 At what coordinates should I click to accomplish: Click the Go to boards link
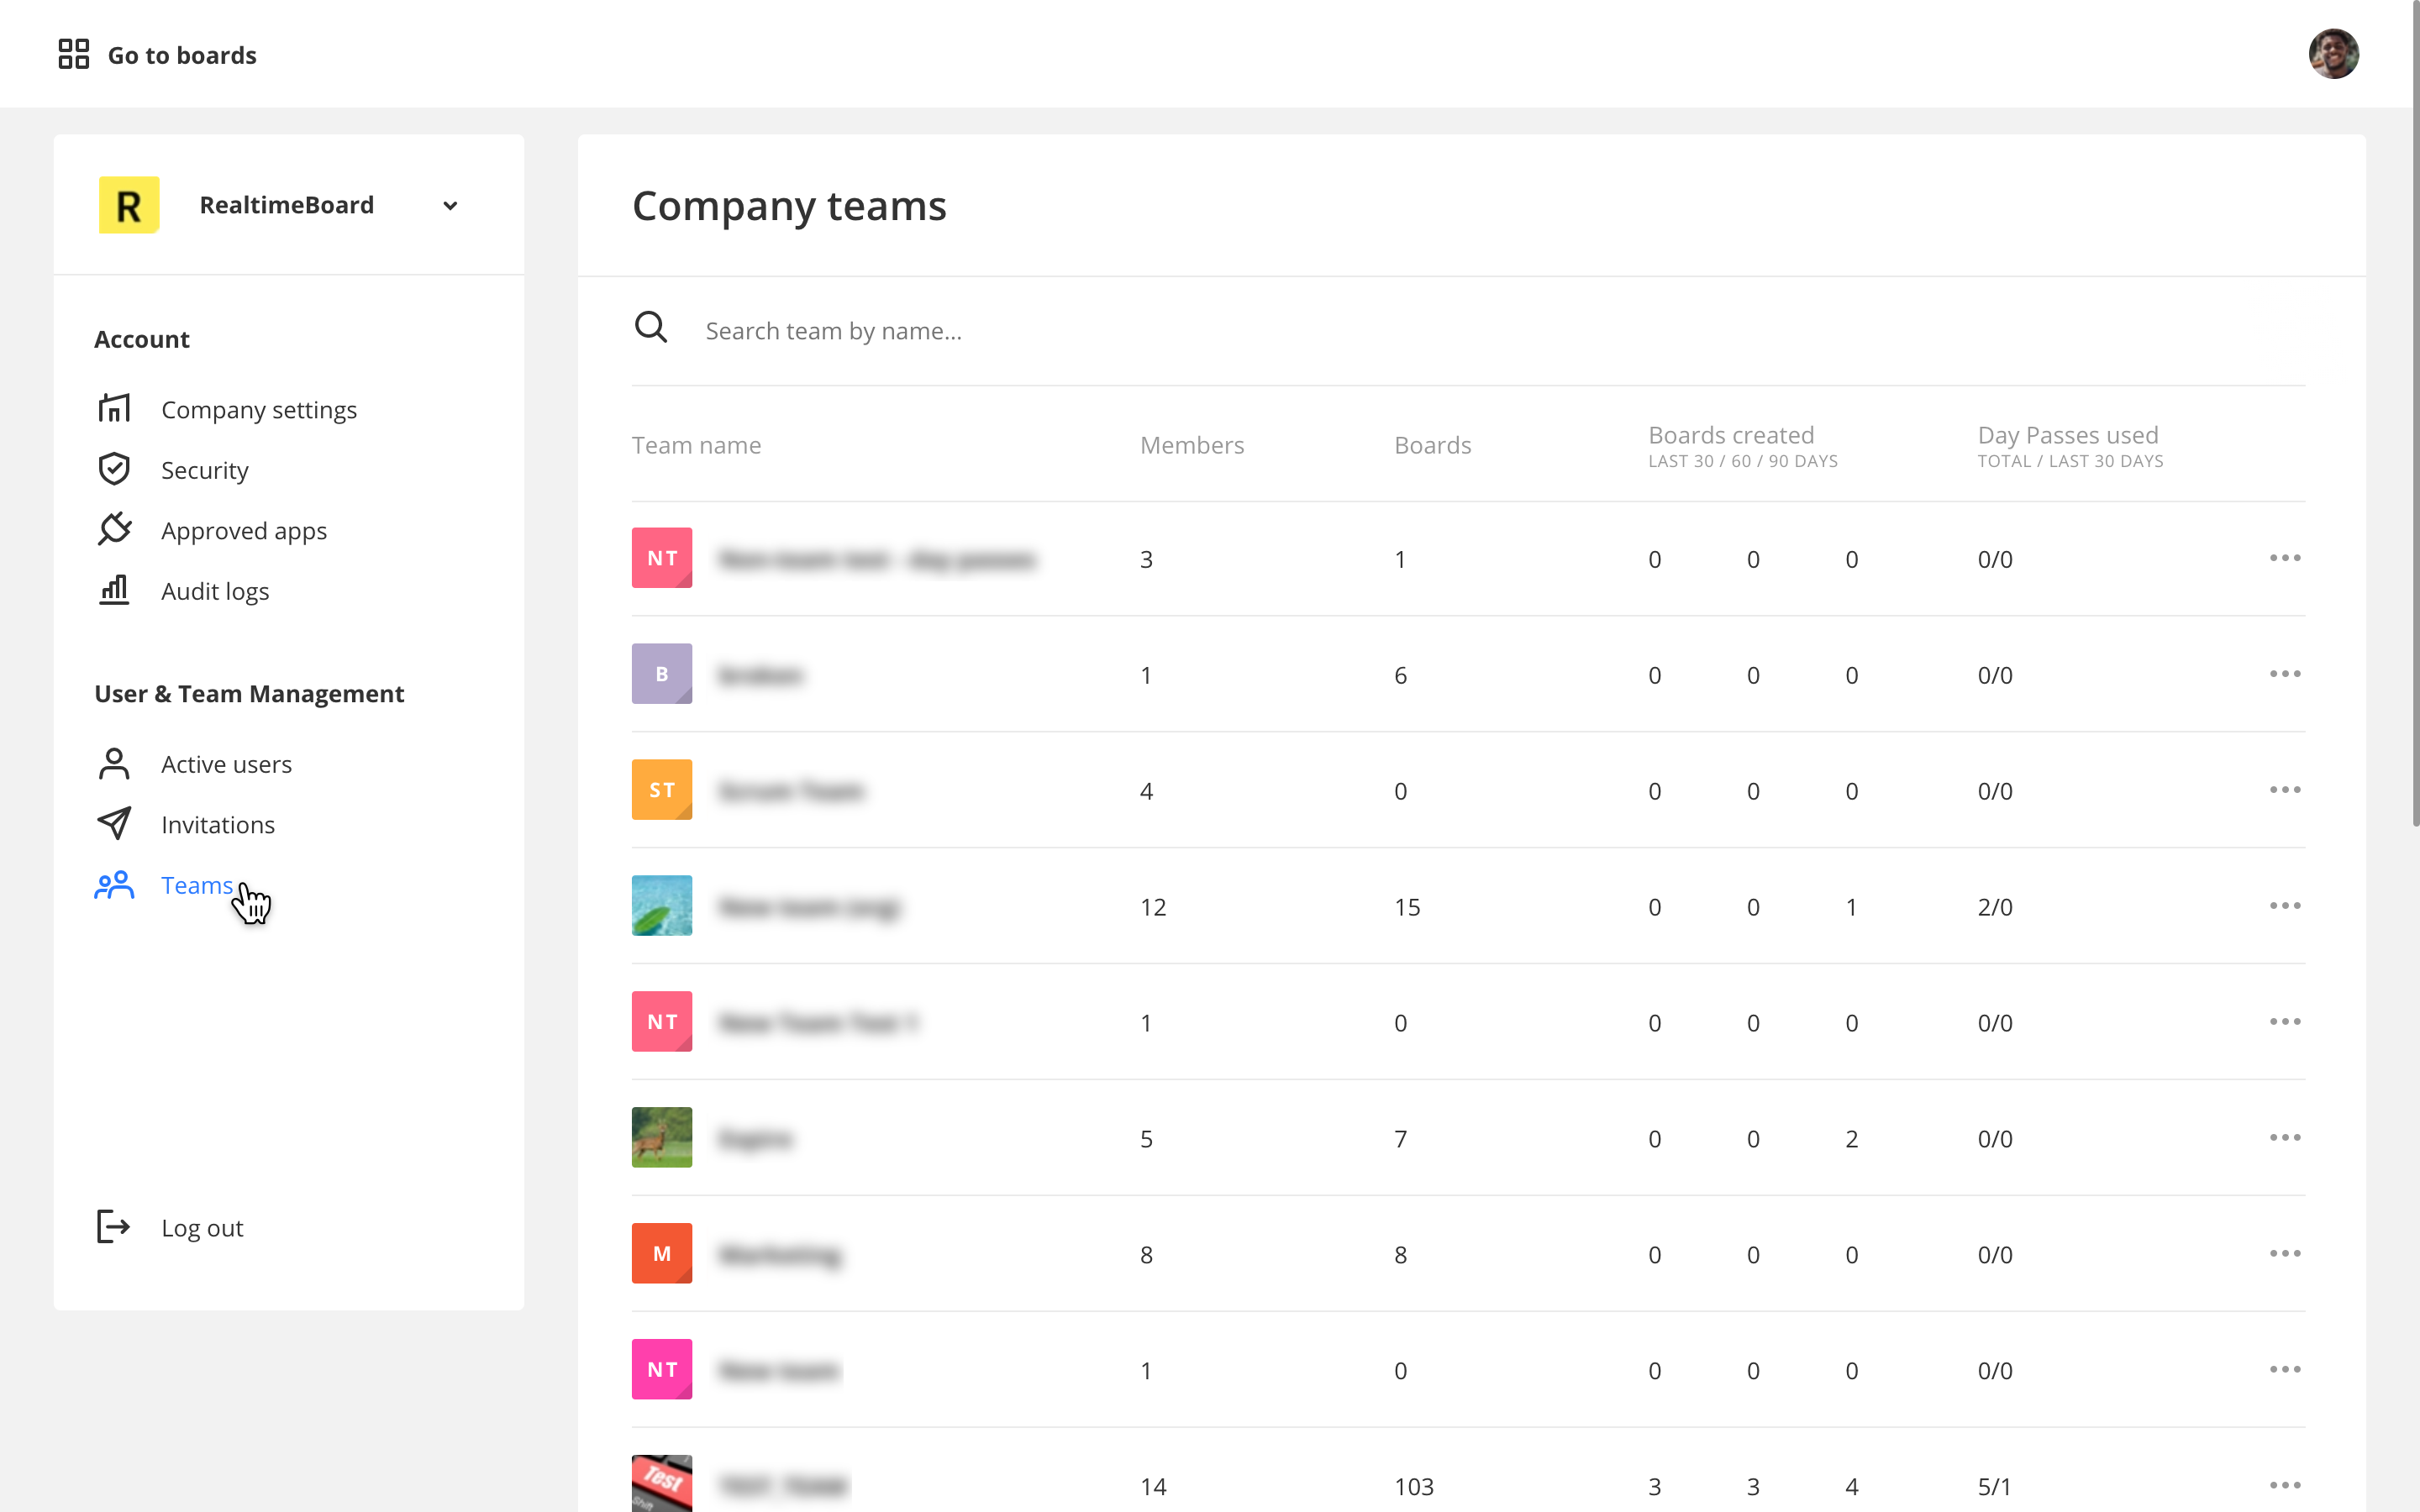(182, 55)
